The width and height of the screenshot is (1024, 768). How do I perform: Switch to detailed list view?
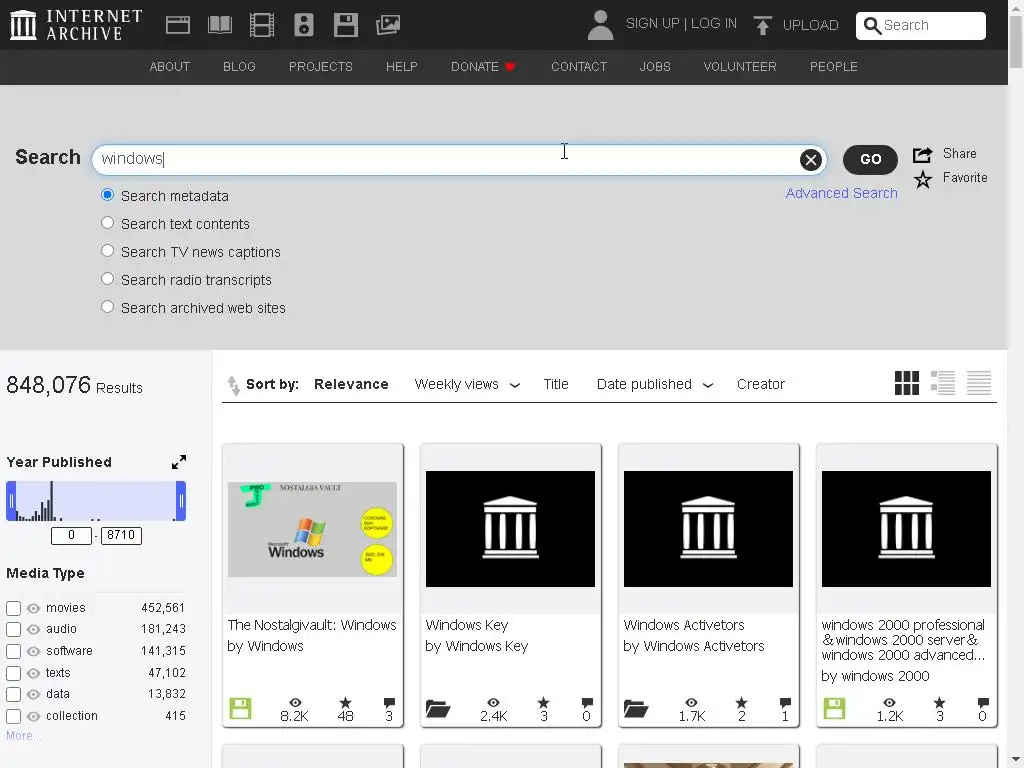942,383
